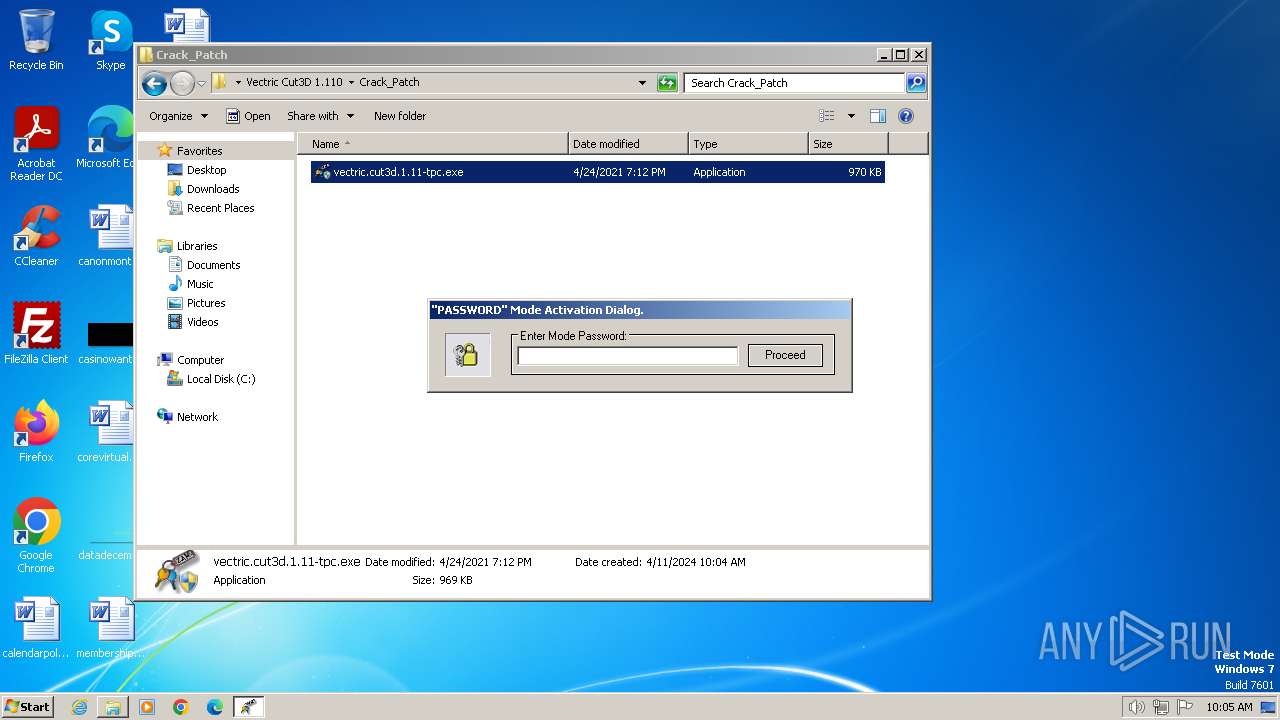Open the recent pages dropdown arrow
This screenshot has width=1280, height=720.
tap(202, 83)
